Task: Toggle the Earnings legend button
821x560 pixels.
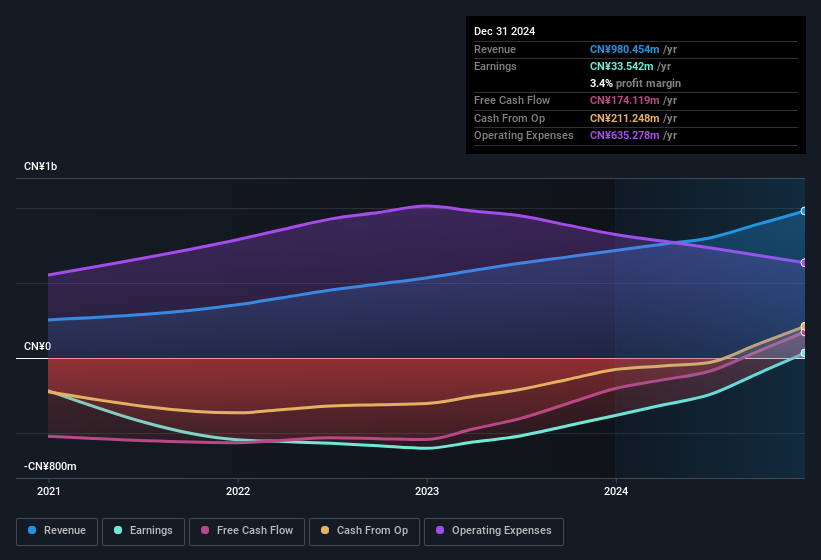Action: pyautogui.click(x=143, y=532)
